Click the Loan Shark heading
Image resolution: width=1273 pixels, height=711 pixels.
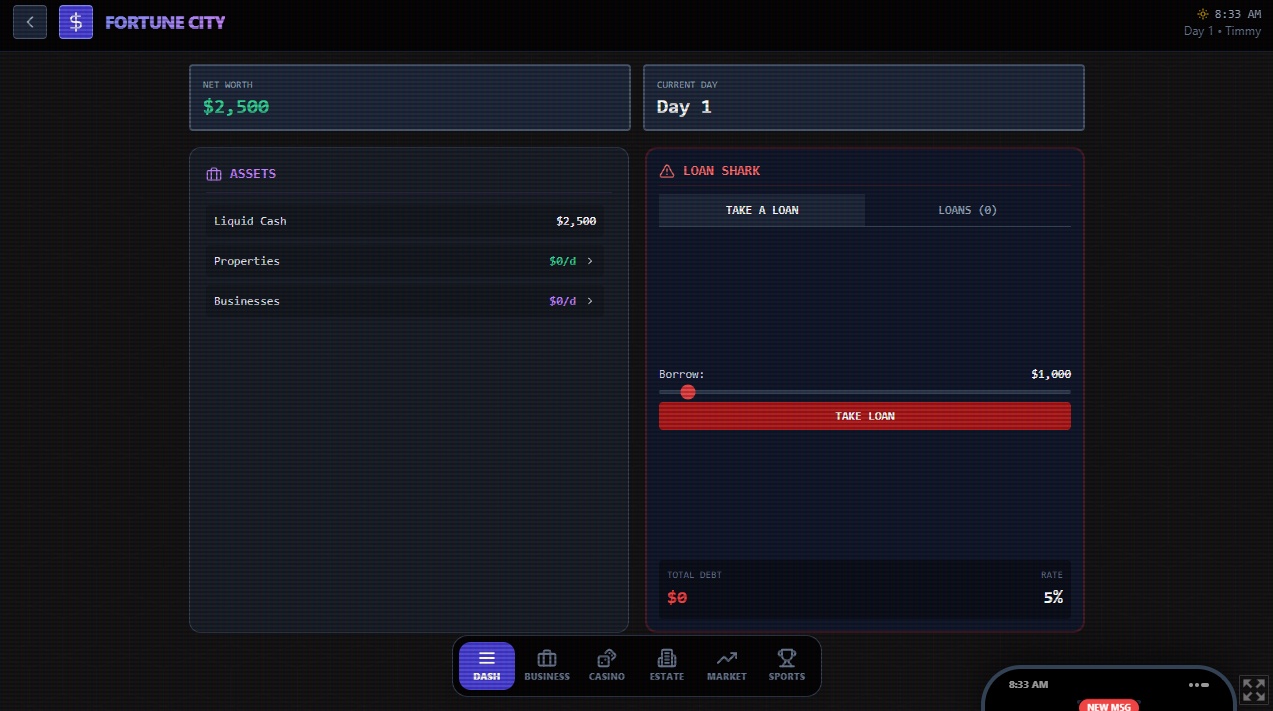point(722,171)
